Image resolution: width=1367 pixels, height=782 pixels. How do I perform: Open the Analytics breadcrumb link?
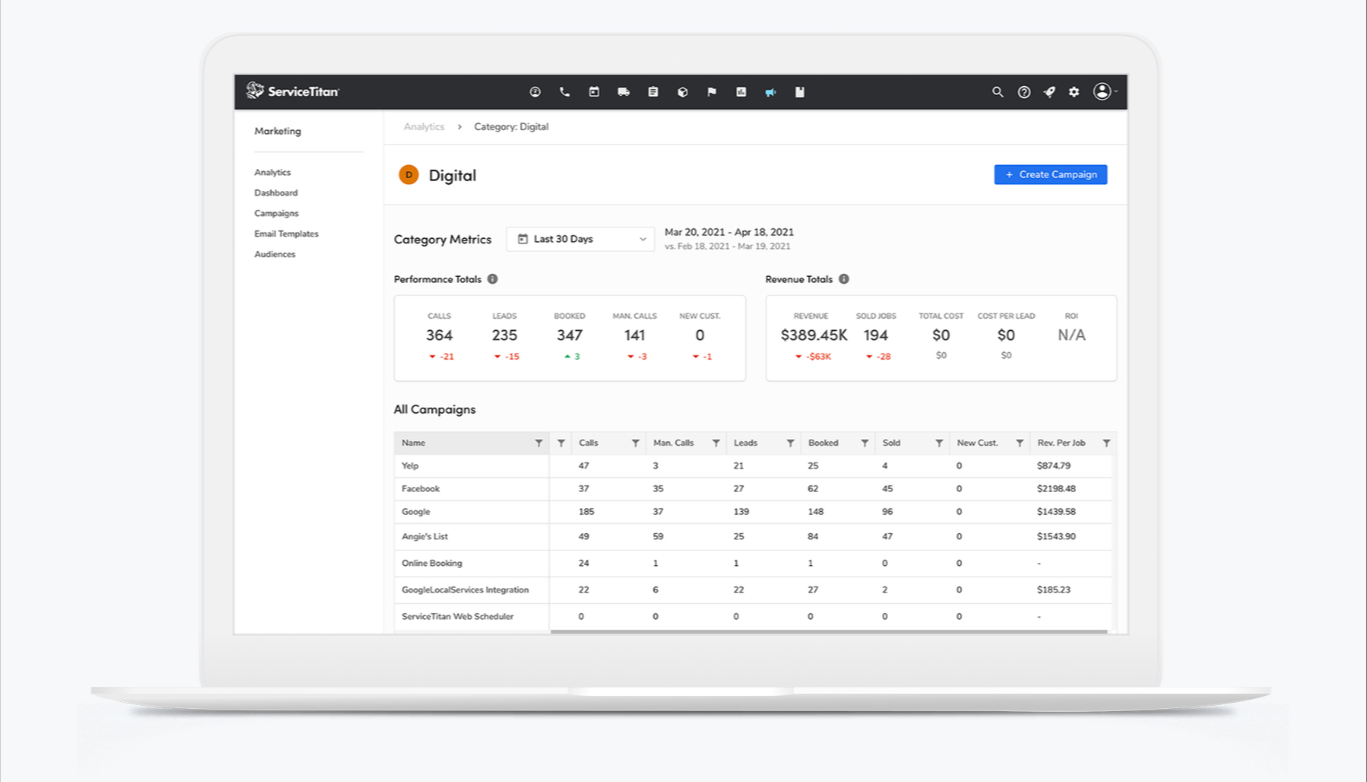coord(424,126)
